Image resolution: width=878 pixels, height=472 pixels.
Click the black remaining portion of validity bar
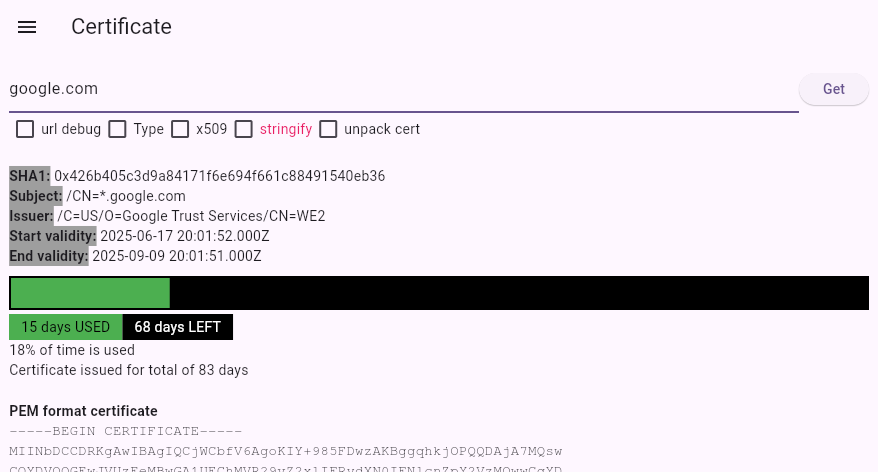coord(518,293)
